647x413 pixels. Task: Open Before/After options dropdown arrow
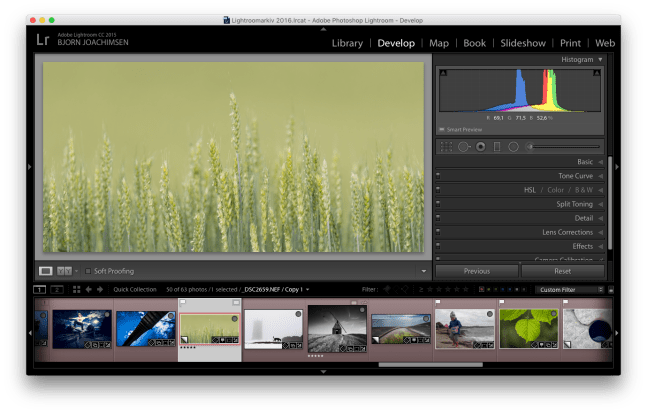76,271
